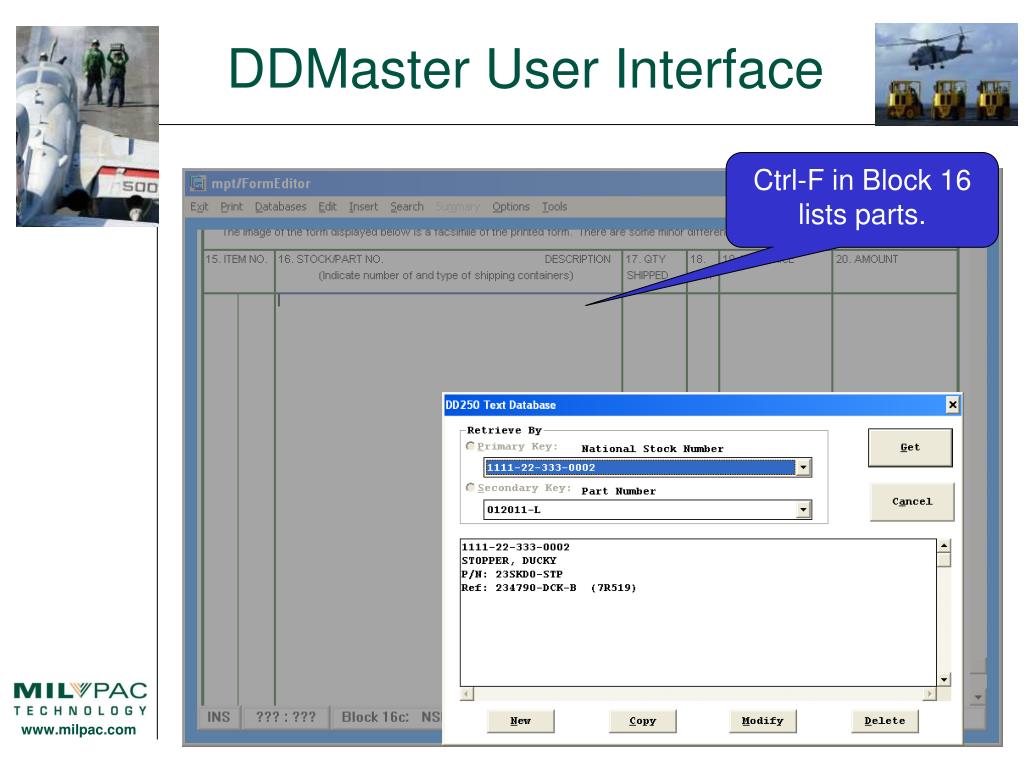Click the Part Number field 012011-L
This screenshot has height=768, width=1024.
(640, 510)
